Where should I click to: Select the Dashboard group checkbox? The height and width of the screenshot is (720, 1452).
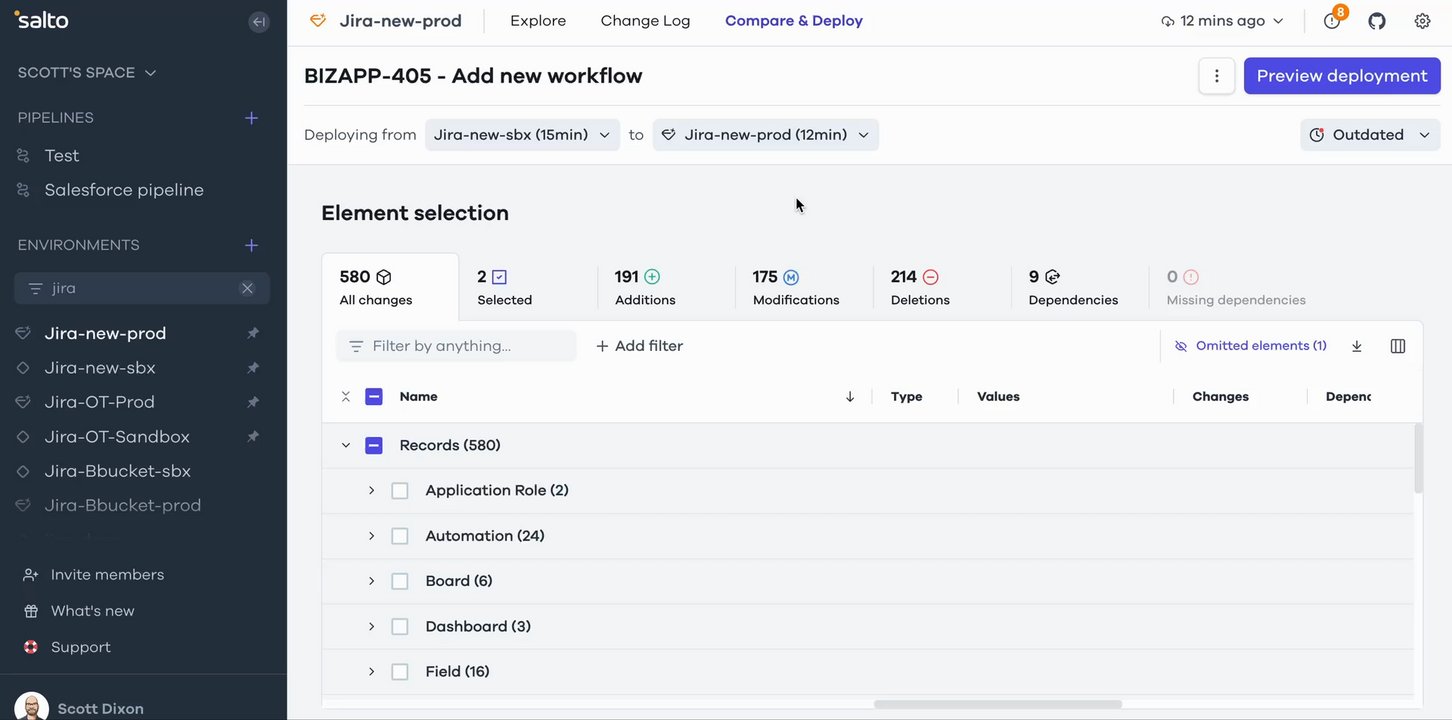400,627
